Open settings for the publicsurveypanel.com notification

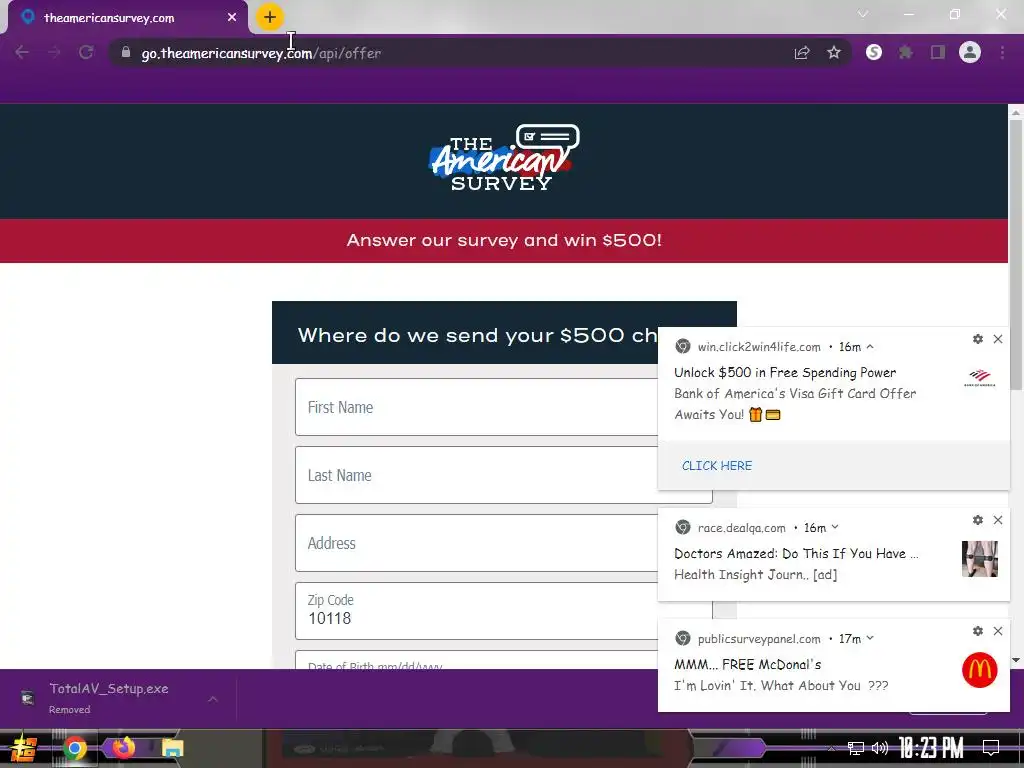pos(978,631)
